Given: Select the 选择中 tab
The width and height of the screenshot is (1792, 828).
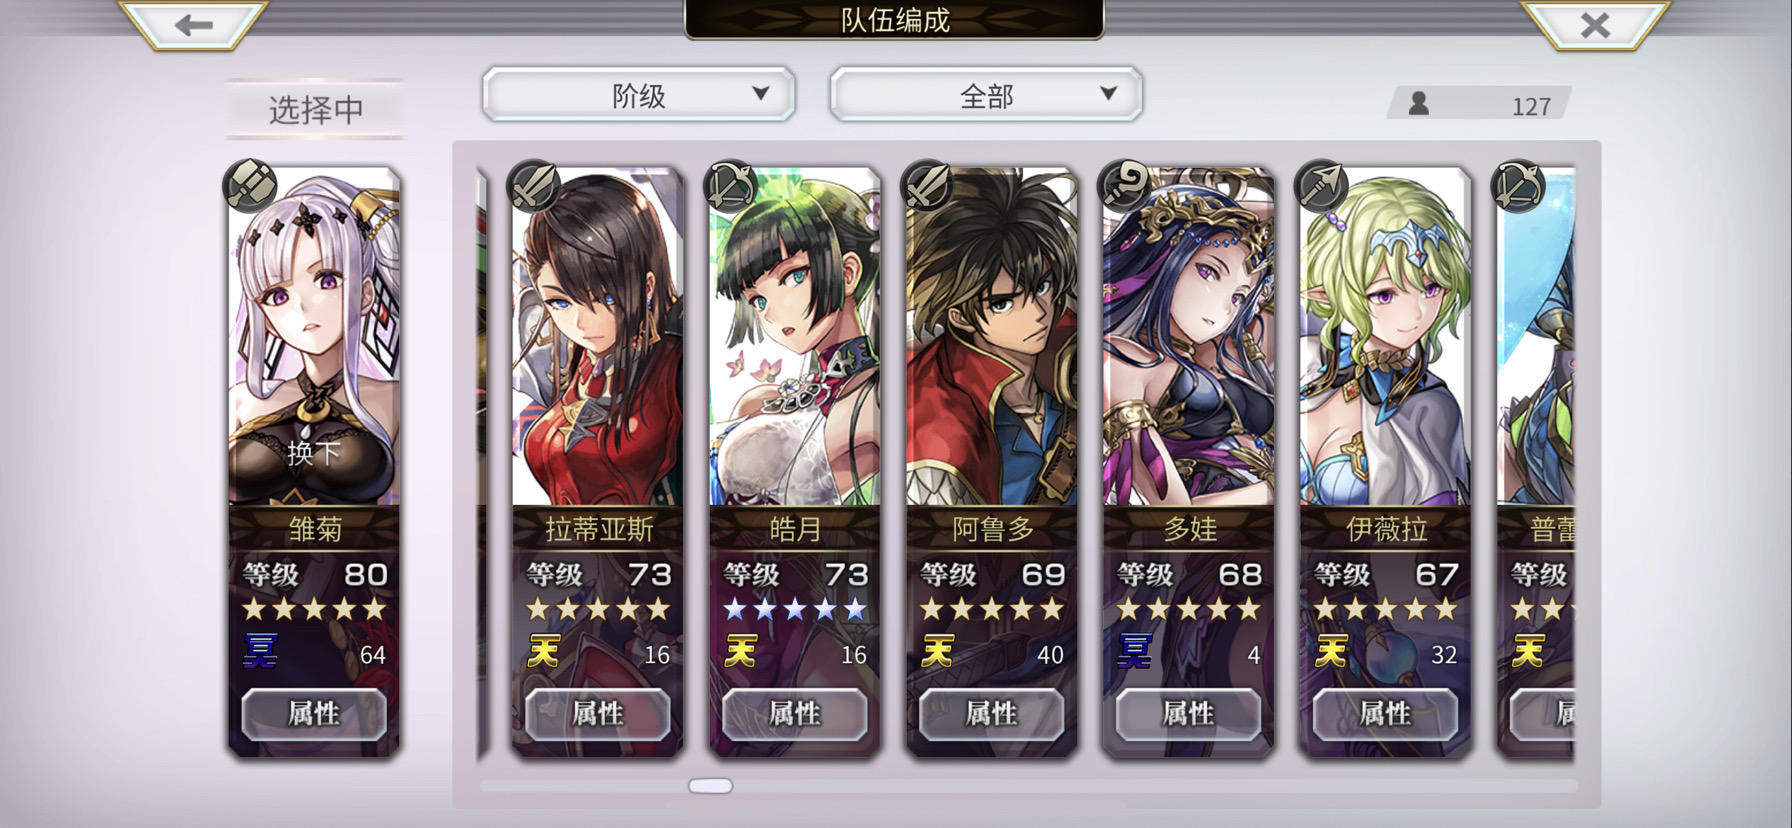Looking at the screenshot, I should 316,109.
